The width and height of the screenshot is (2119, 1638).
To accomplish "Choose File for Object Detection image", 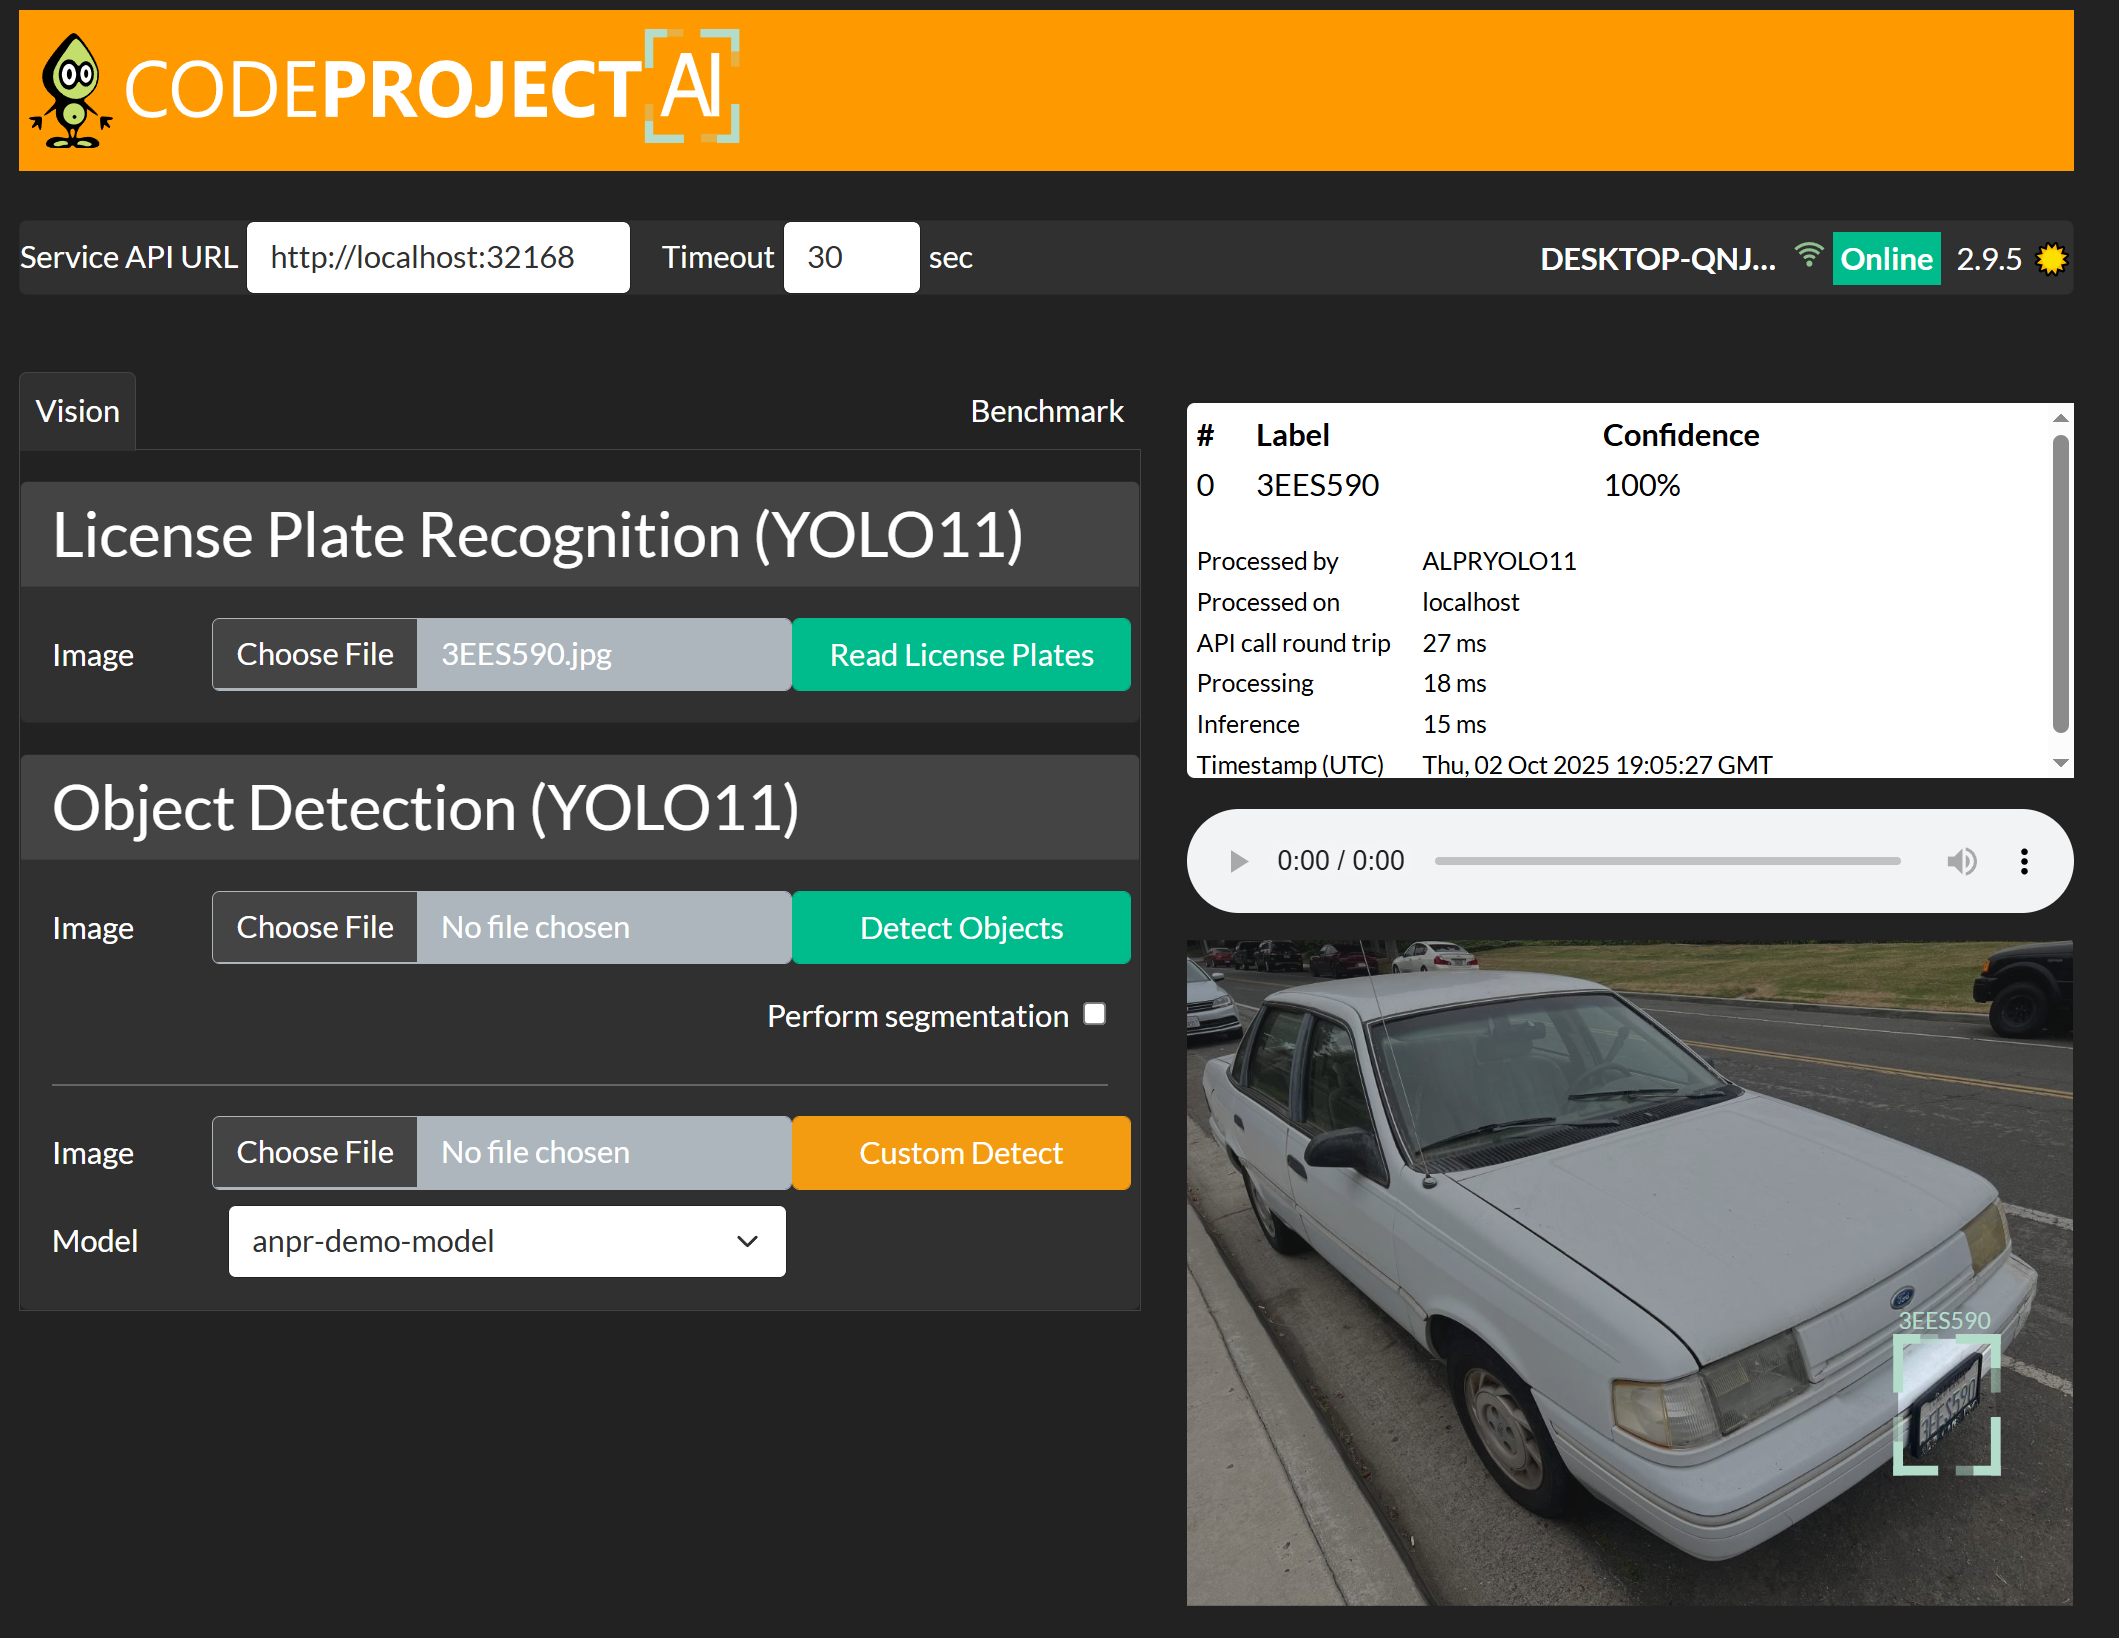I will click(x=315, y=928).
